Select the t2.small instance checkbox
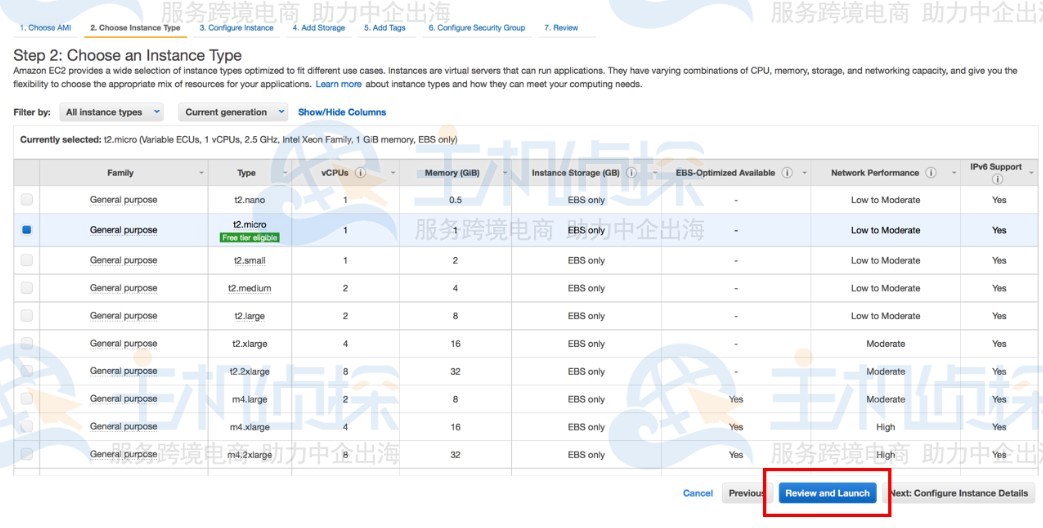Viewport: 1043px width, 528px height. coord(27,260)
